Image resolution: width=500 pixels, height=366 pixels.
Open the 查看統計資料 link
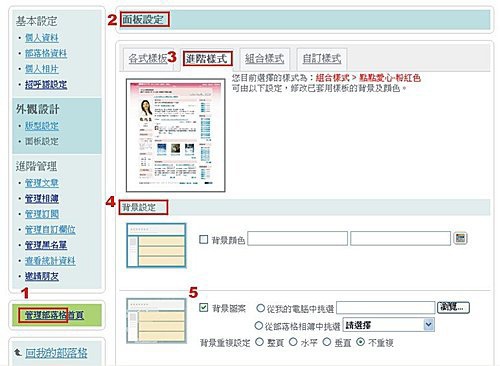point(50,261)
